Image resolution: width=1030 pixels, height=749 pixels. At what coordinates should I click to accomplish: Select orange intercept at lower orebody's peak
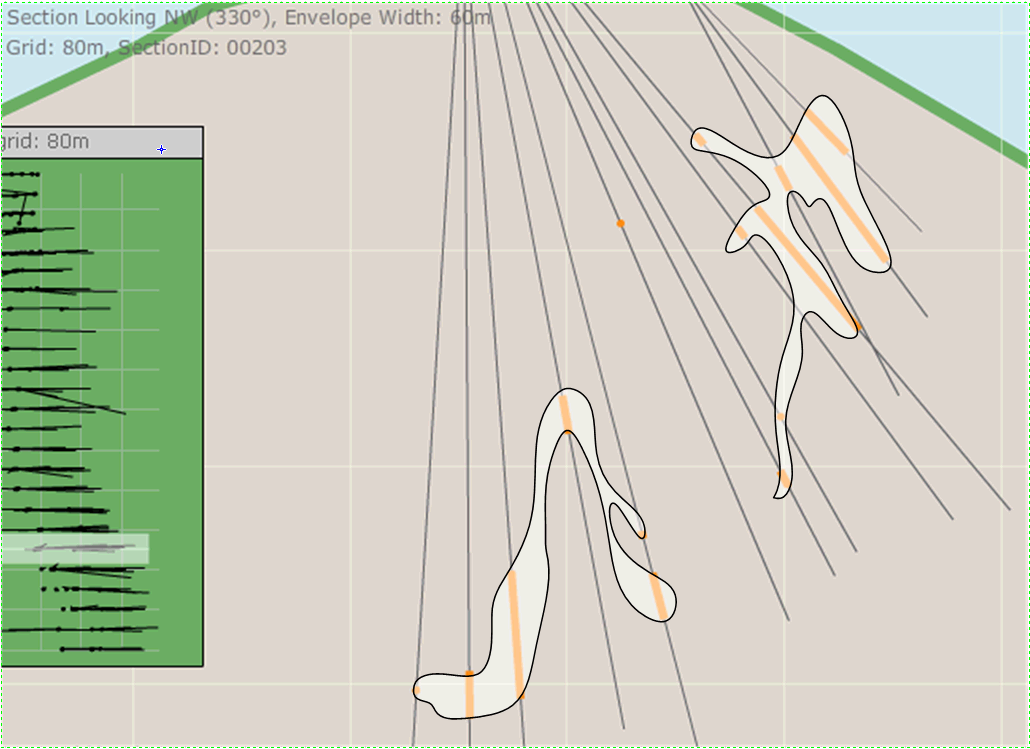click(565, 412)
